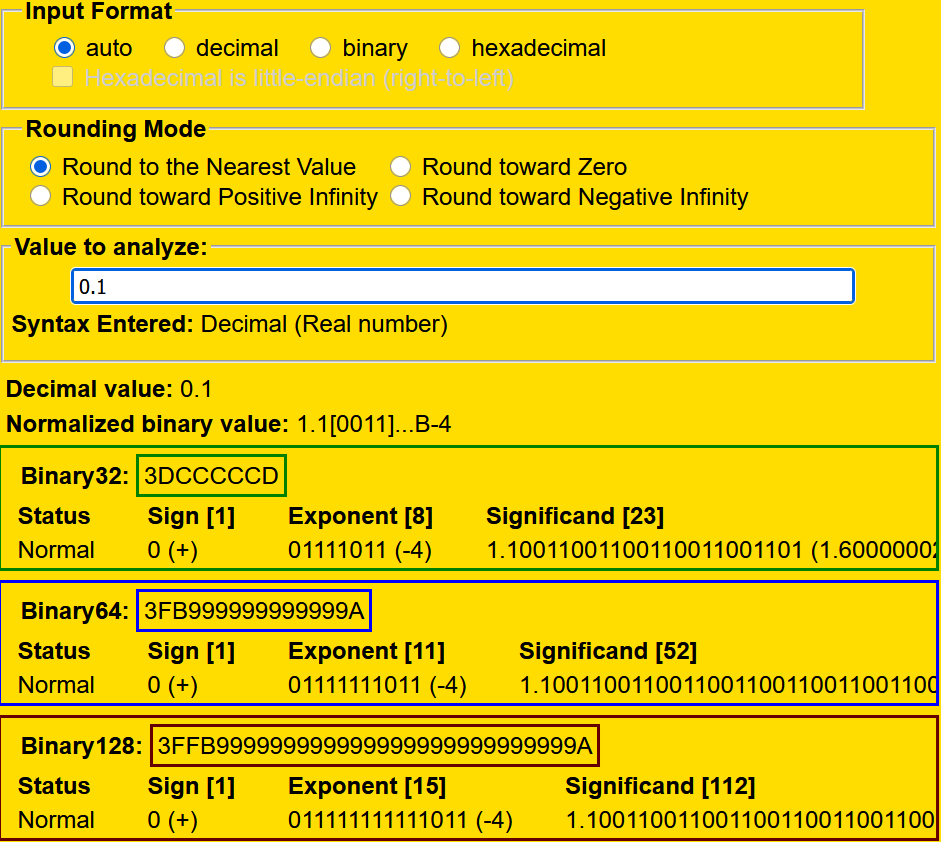This screenshot has height=842, width=941.
Task: Switch input format to binary
Action: pos(320,48)
